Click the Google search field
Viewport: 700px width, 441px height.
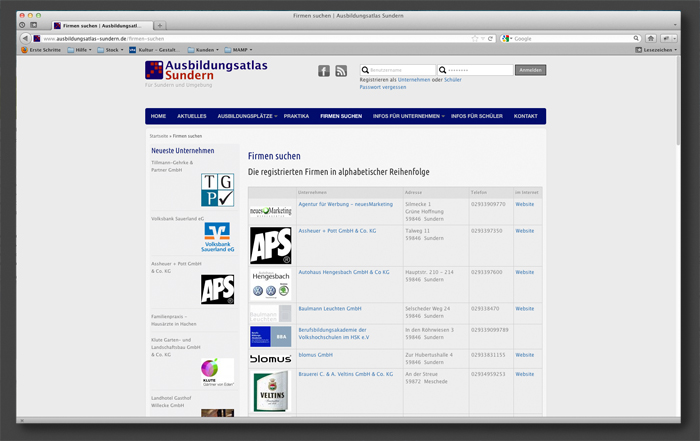click(x=573, y=39)
